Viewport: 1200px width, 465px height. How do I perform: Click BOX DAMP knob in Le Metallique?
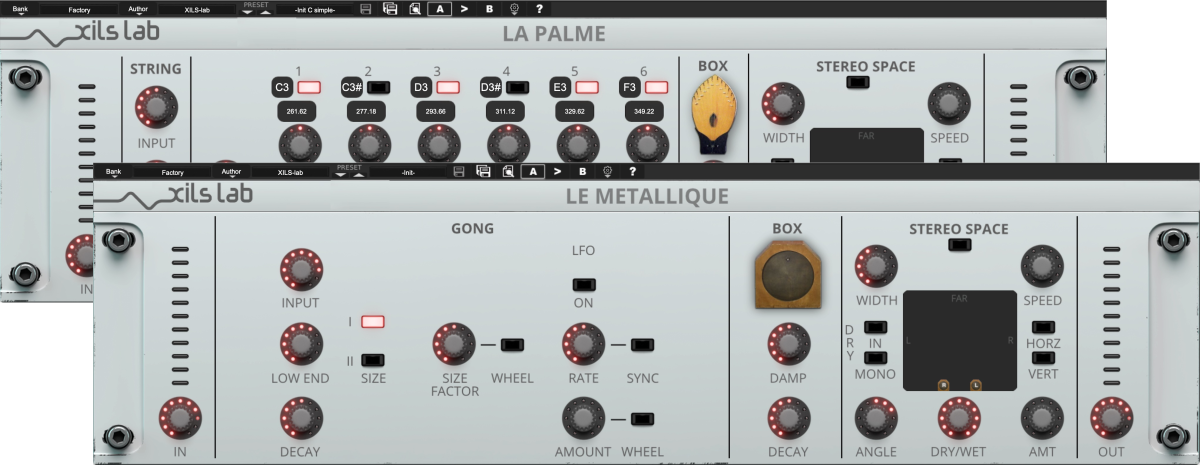tap(788, 345)
